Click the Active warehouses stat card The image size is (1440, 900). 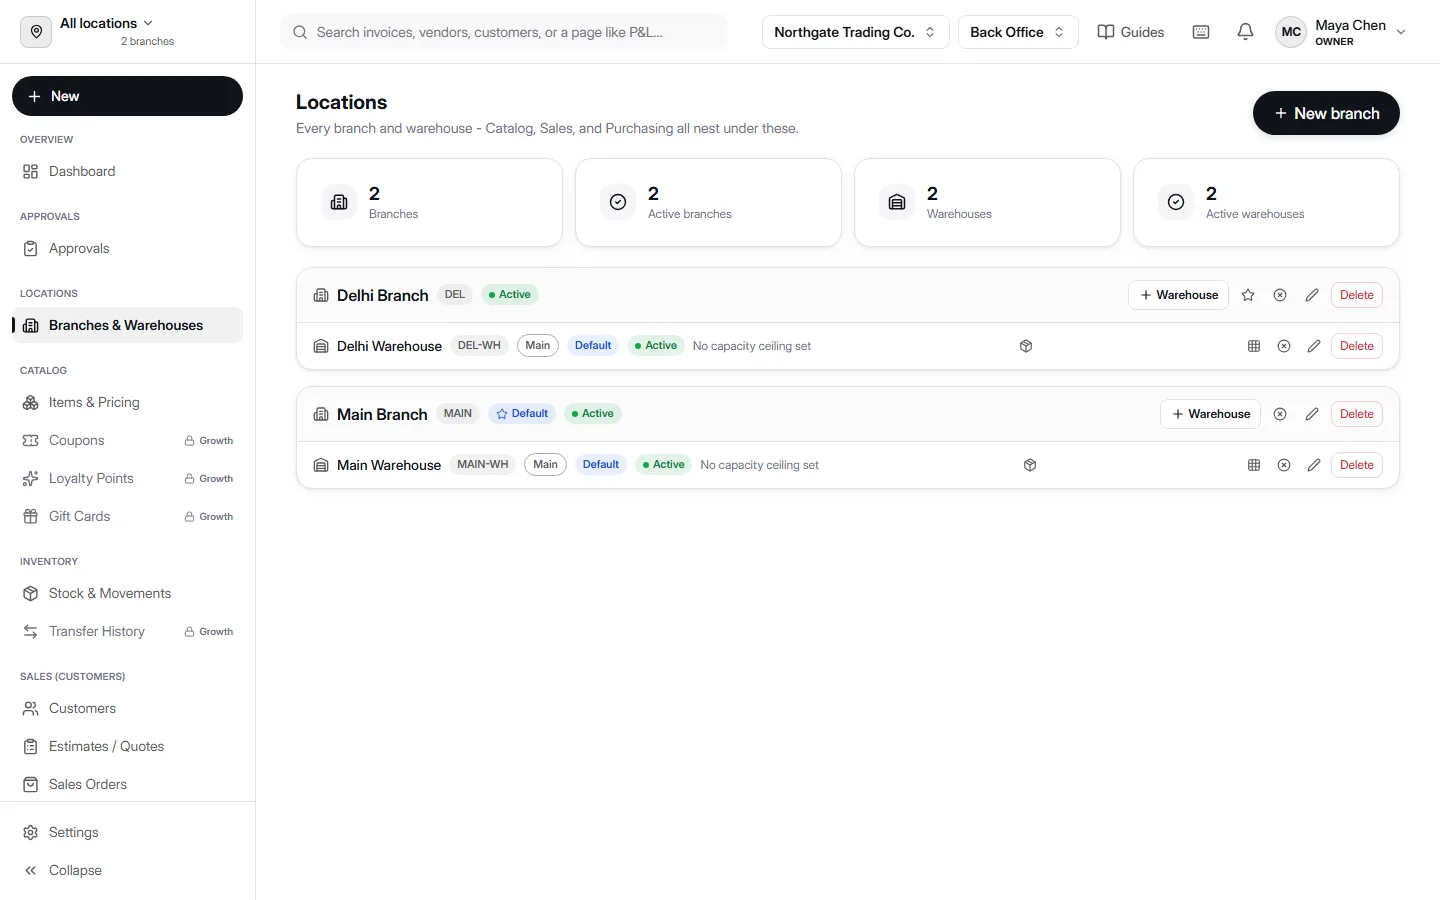1266,202
